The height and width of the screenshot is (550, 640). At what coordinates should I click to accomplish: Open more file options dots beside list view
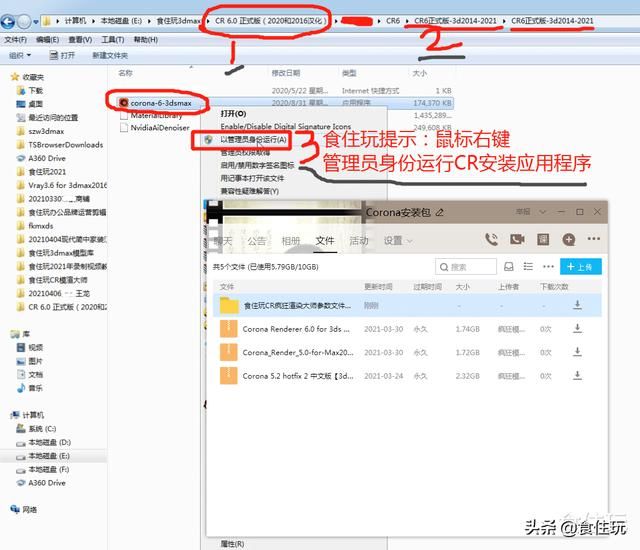click(x=548, y=267)
